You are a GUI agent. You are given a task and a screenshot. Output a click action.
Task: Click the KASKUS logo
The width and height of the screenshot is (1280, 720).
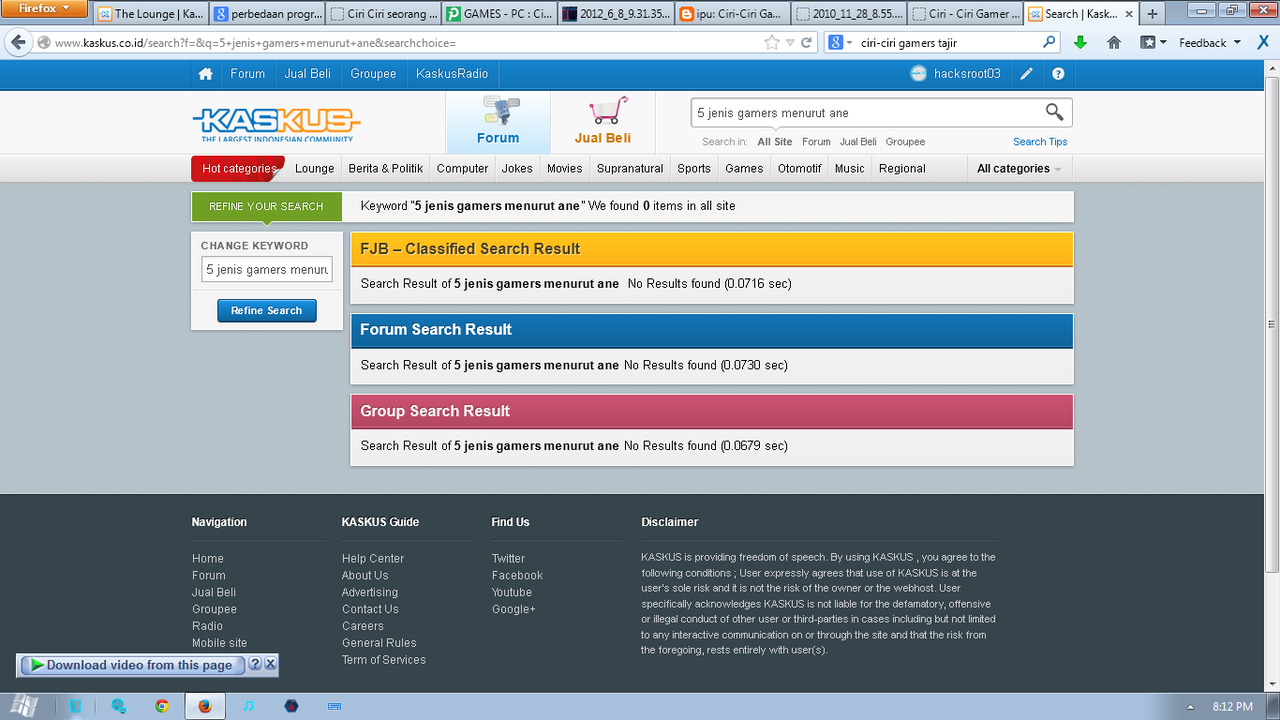click(276, 124)
